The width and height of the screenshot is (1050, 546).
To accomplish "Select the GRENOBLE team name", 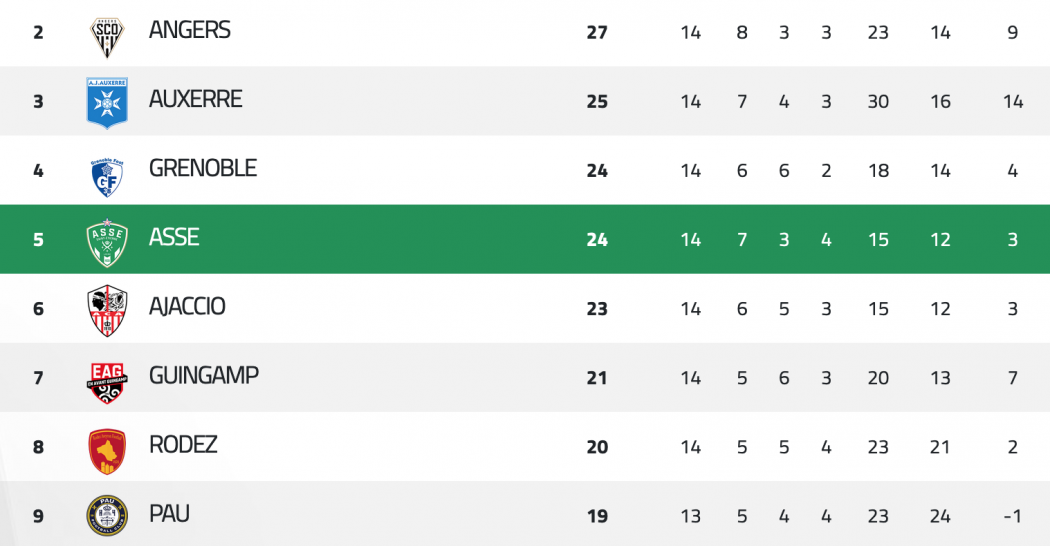I will tap(203, 168).
